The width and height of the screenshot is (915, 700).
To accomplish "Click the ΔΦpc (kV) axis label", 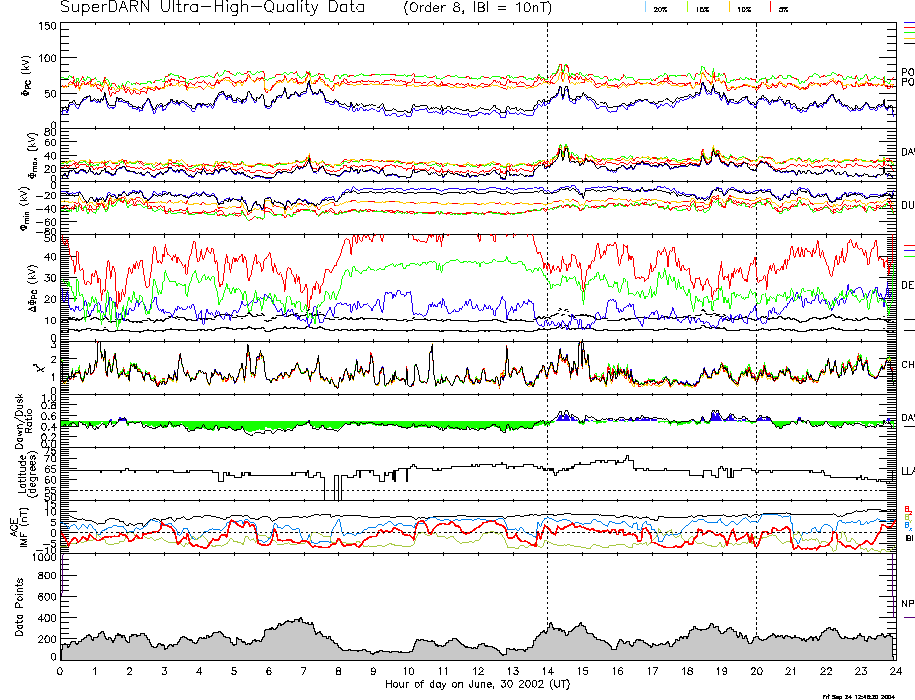I will click(x=19, y=285).
